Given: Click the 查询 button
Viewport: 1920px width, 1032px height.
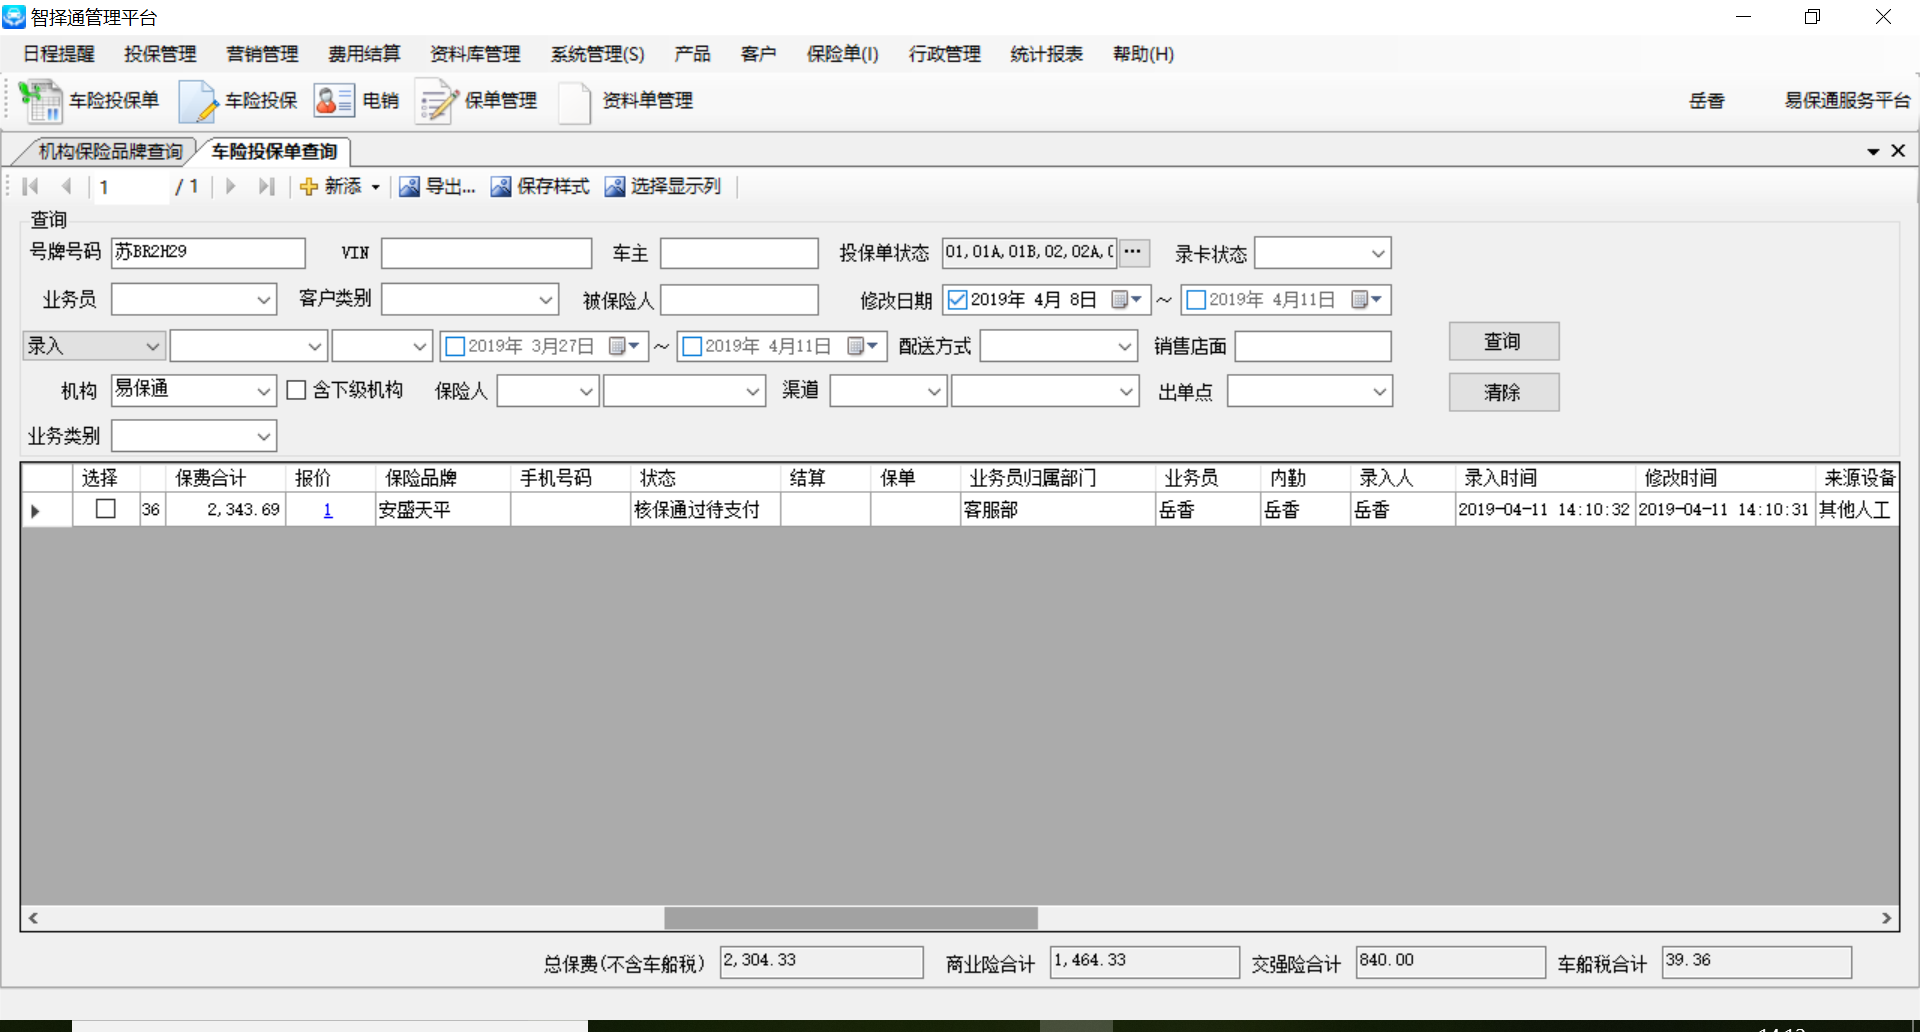Looking at the screenshot, I should point(1503,342).
